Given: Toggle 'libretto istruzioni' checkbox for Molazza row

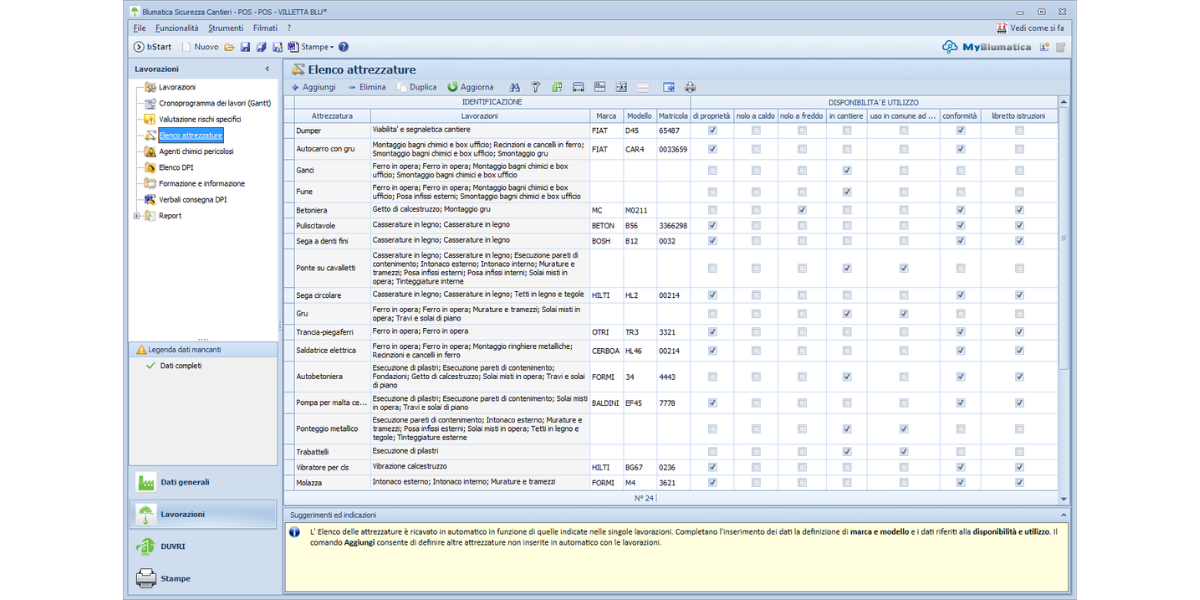Looking at the screenshot, I should (x=1019, y=482).
